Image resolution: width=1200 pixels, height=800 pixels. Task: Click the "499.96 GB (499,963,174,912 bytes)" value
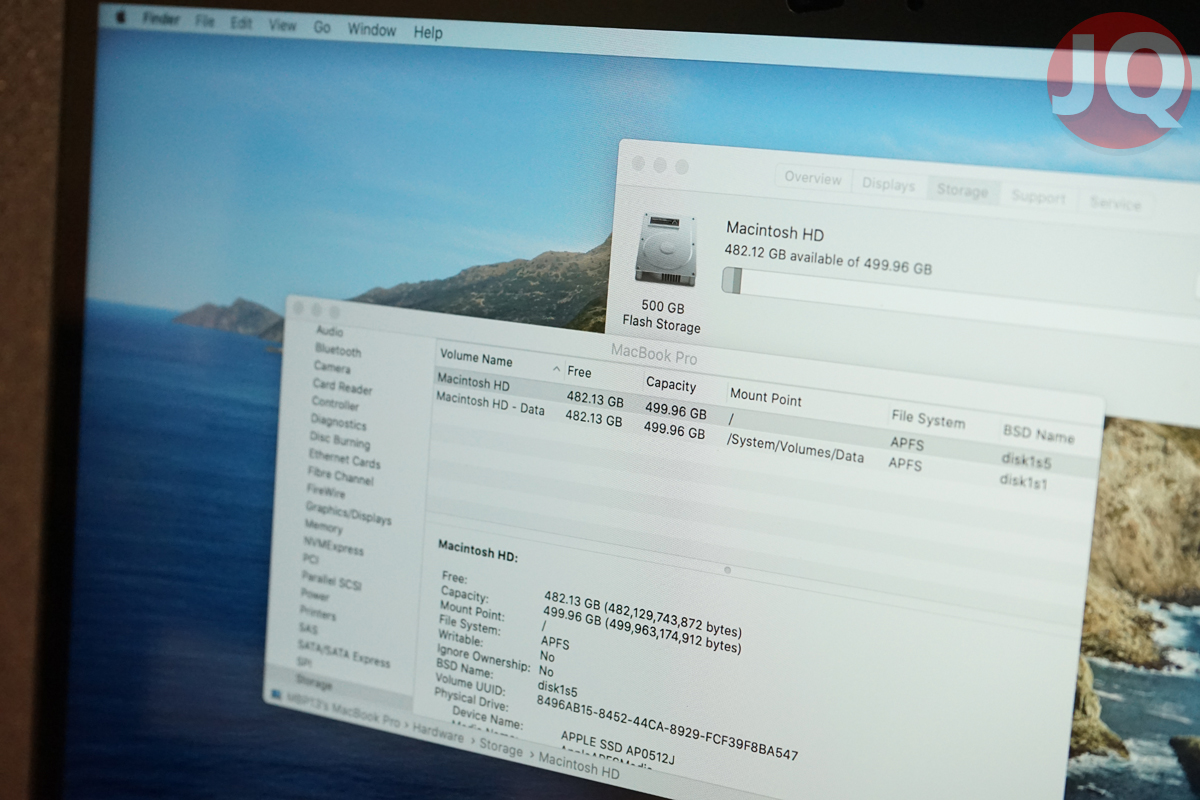click(x=642, y=631)
